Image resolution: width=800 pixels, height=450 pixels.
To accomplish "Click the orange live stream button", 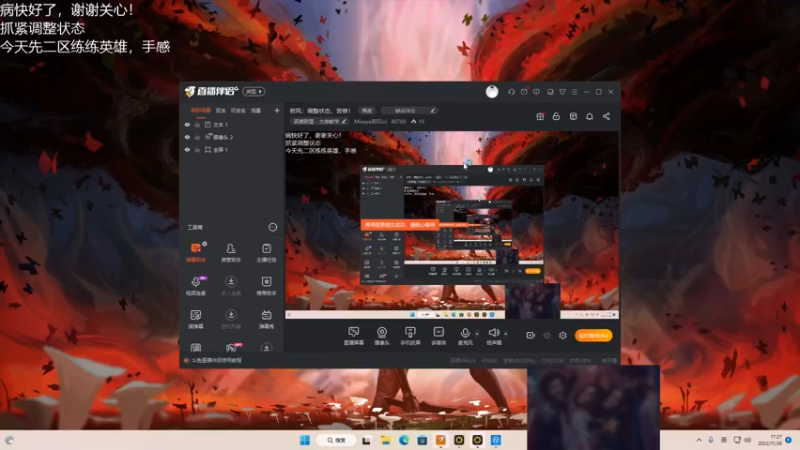I will coord(593,335).
